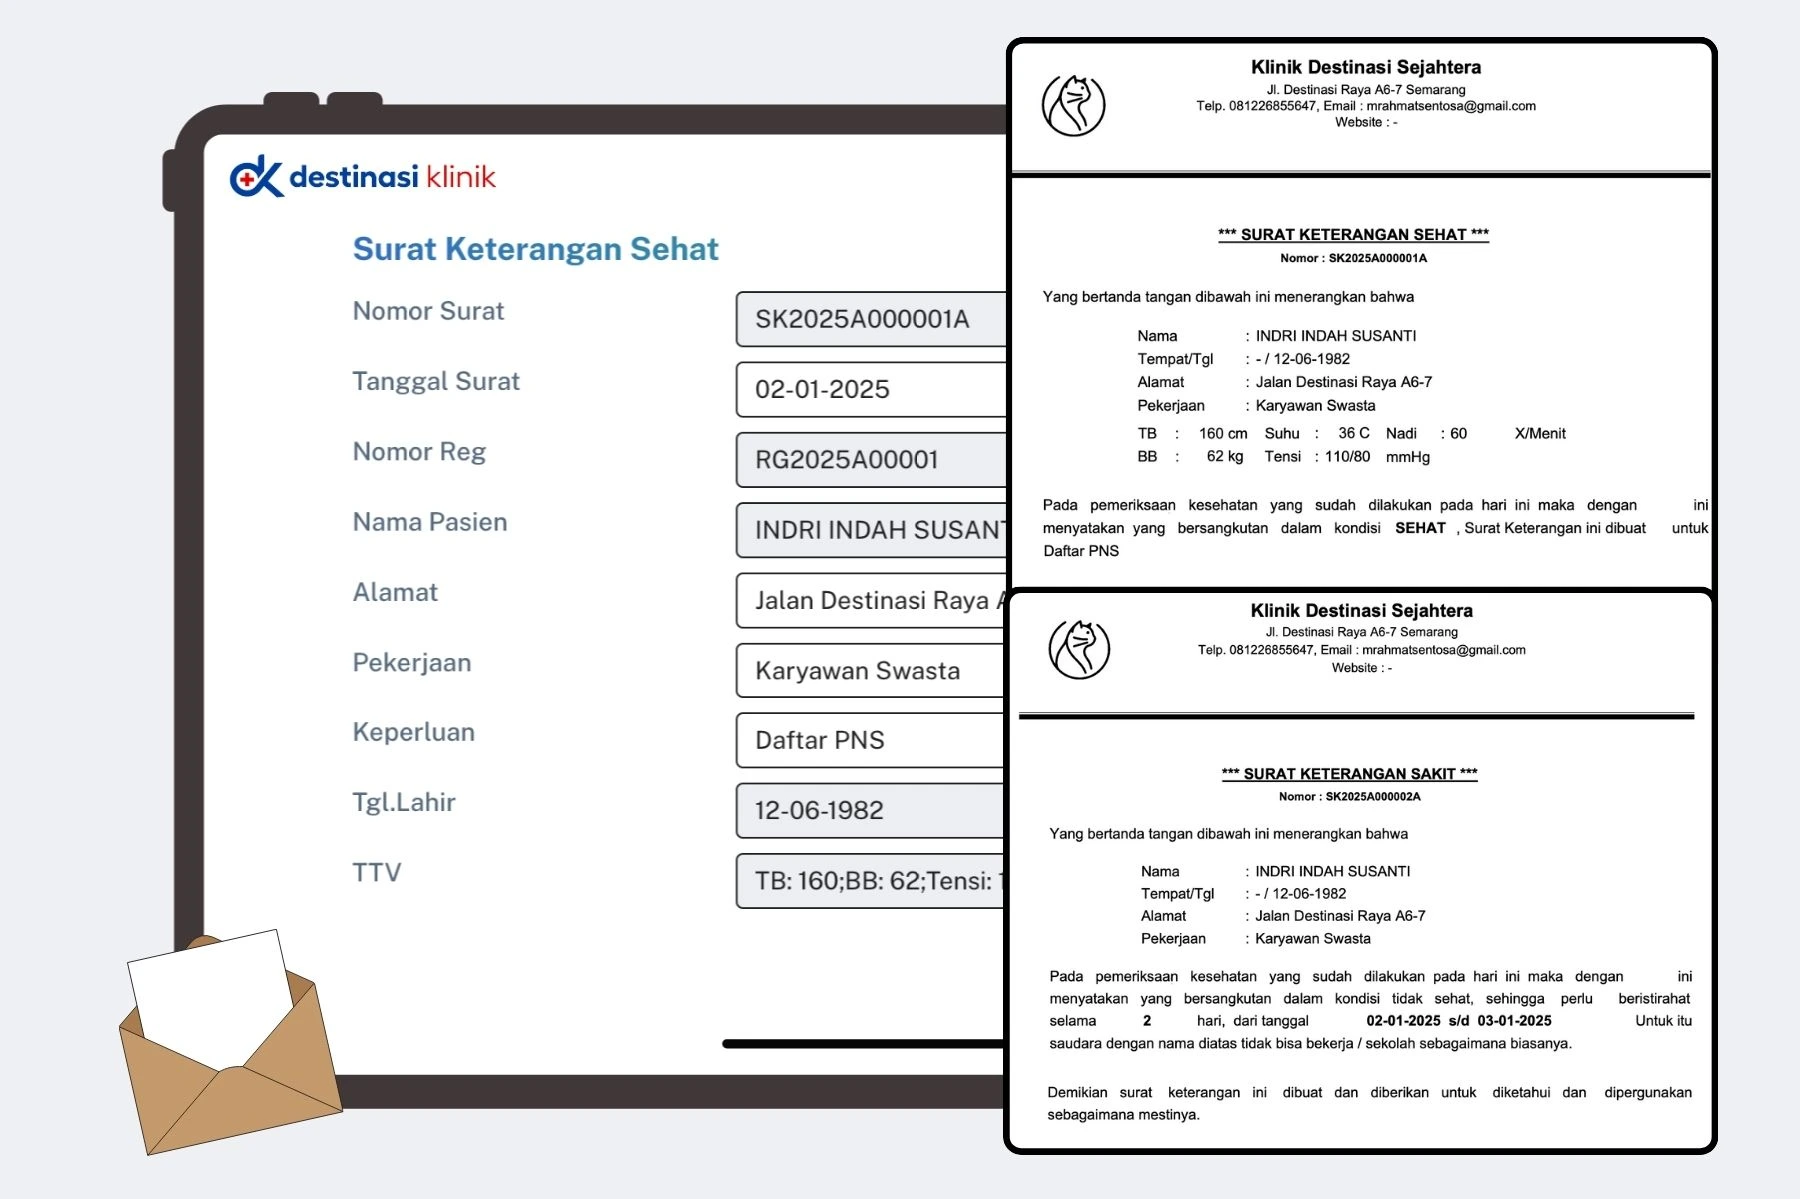Click Klinik Destinasi Sejahtera header in Sakit letter
This screenshot has height=1199, width=1800.
point(1361,610)
